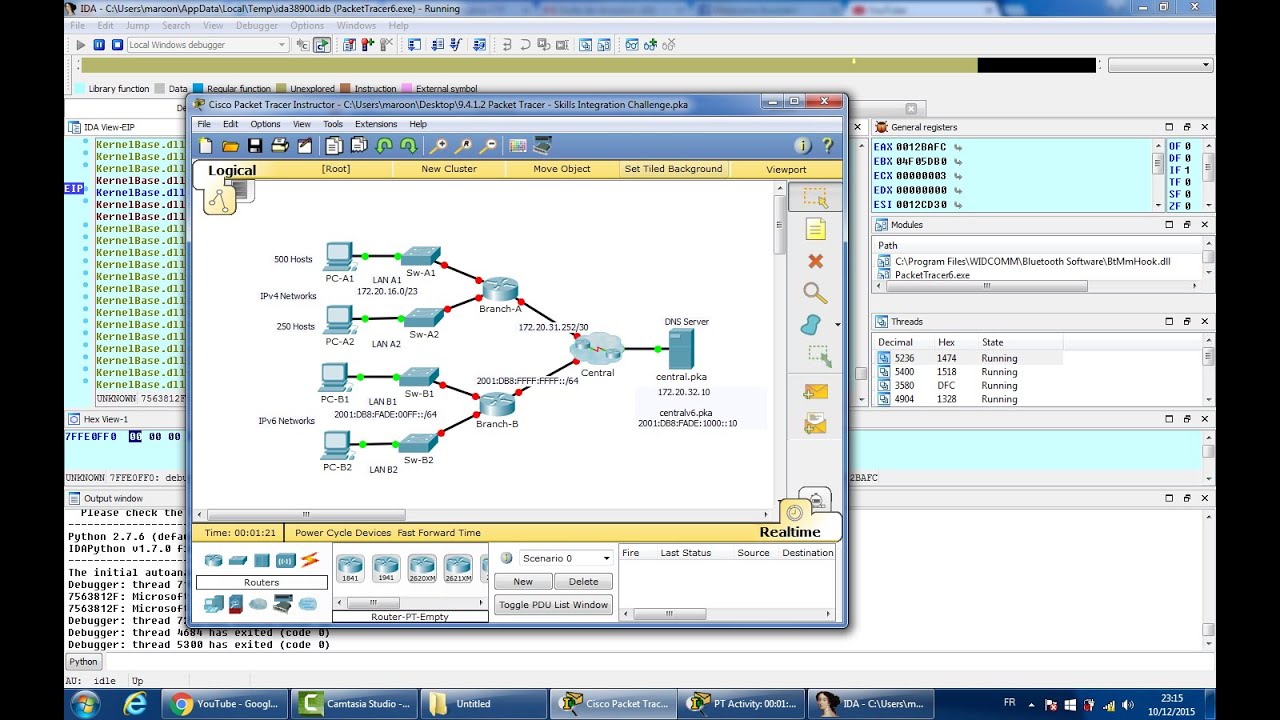Reset zoom in Packet Tracer
The height and width of the screenshot is (720, 1280).
[464, 146]
